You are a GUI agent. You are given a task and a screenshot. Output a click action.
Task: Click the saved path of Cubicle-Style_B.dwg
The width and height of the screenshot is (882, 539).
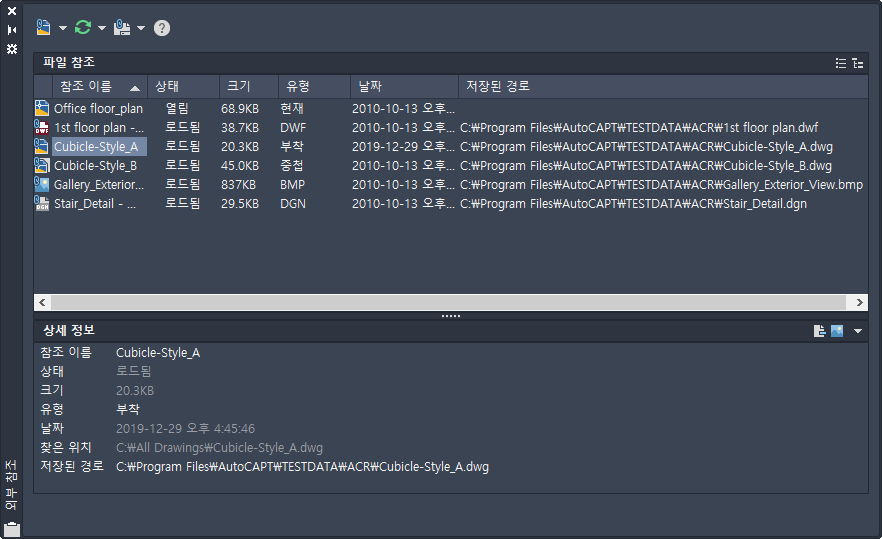coord(646,166)
